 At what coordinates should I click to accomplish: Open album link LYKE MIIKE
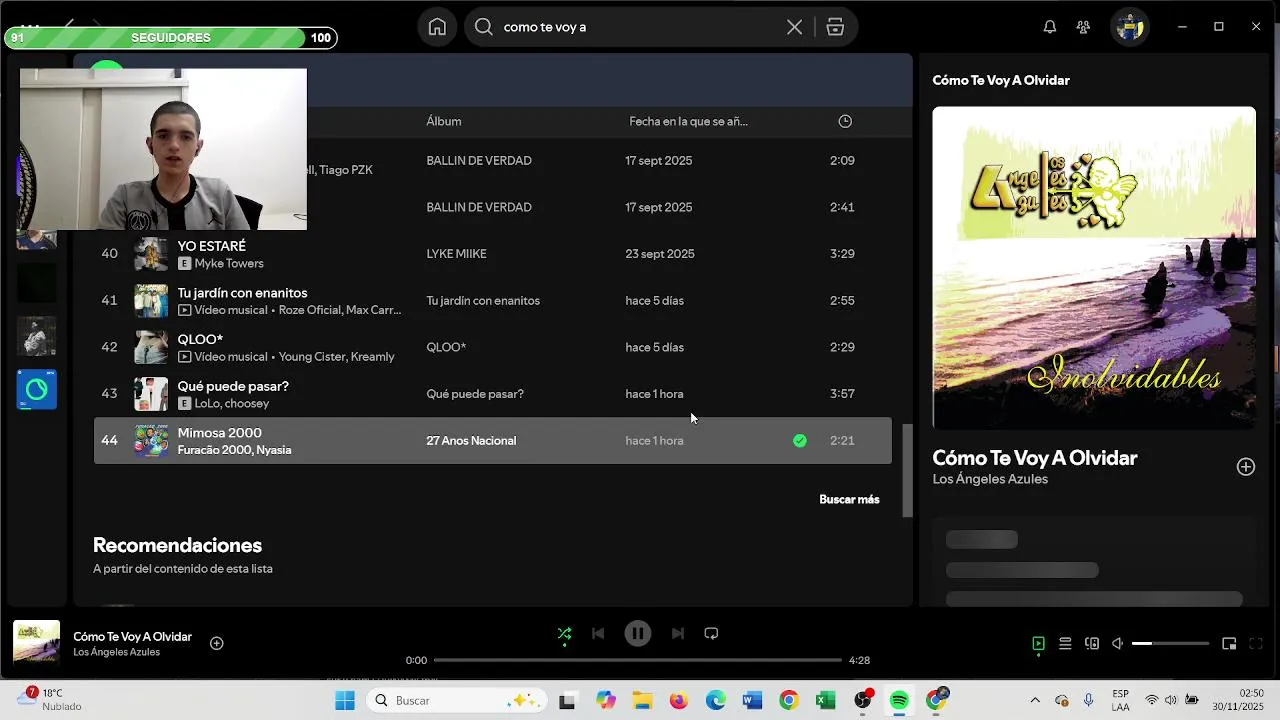pos(456,254)
